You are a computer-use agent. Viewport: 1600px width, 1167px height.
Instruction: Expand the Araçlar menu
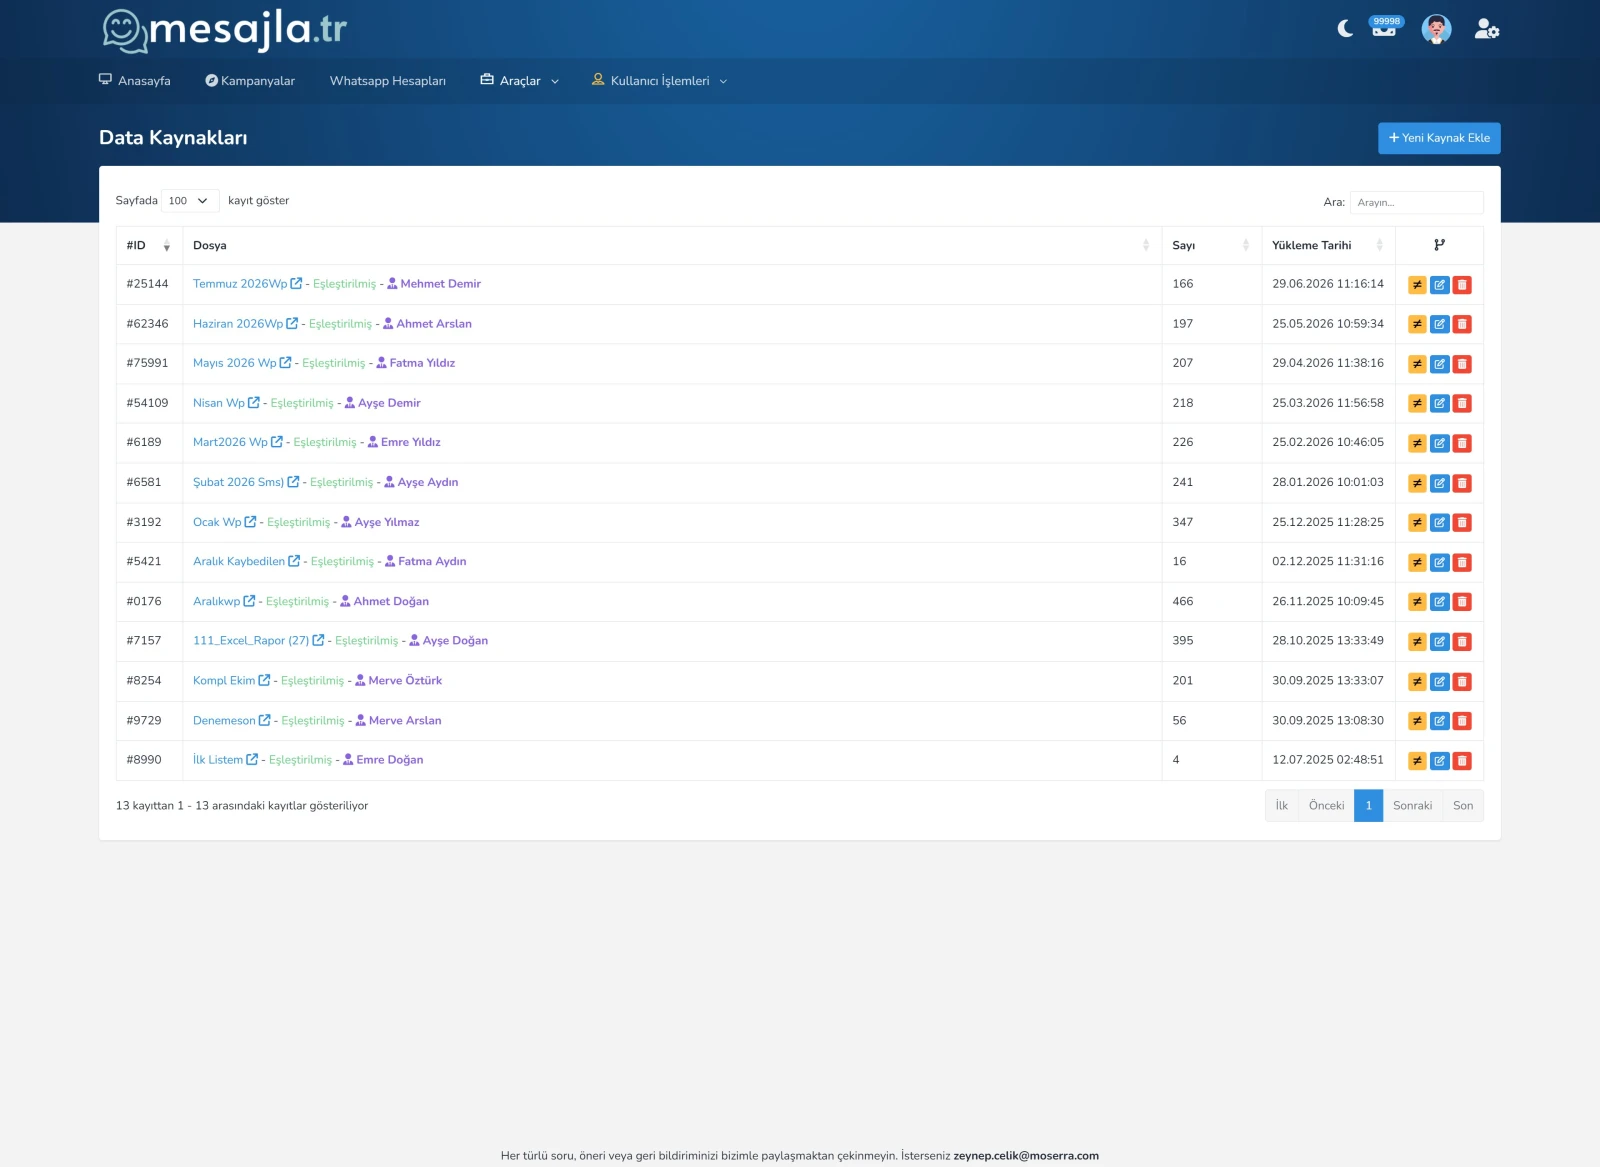(x=519, y=81)
